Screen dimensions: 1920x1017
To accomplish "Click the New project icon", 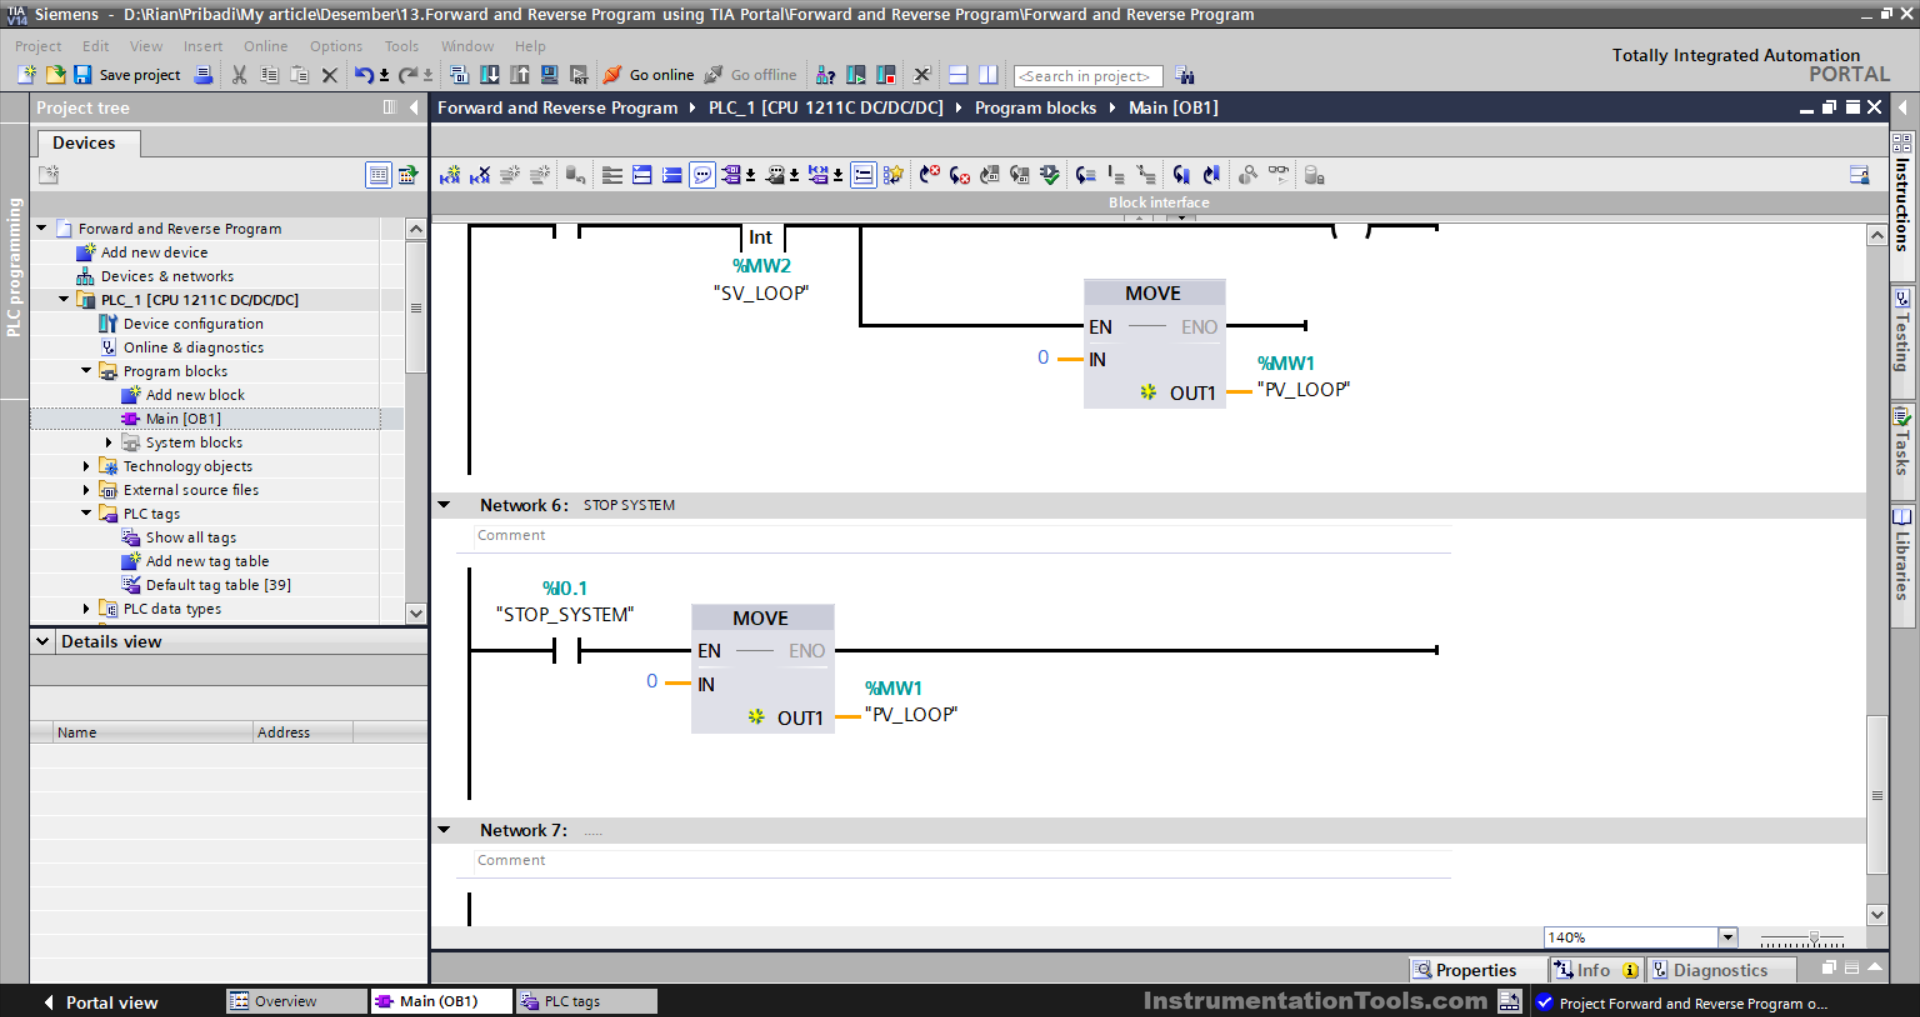I will [x=27, y=75].
